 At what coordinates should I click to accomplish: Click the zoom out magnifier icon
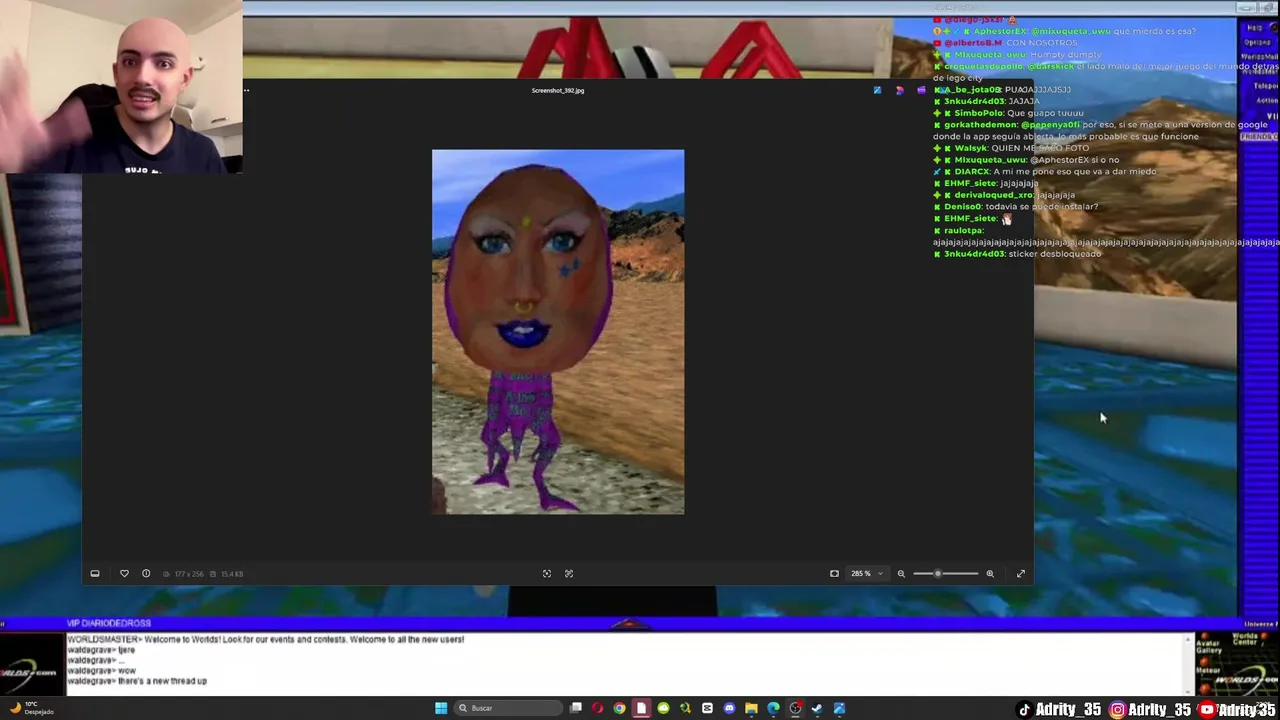[x=901, y=574]
